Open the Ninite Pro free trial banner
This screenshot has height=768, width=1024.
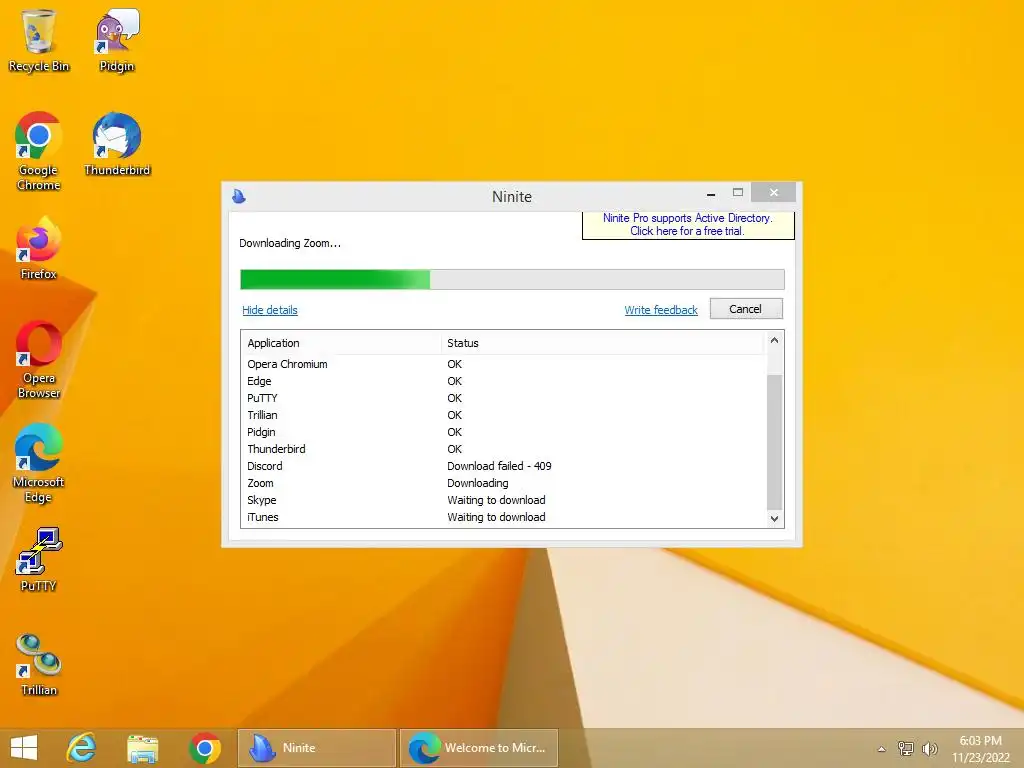[x=688, y=225]
